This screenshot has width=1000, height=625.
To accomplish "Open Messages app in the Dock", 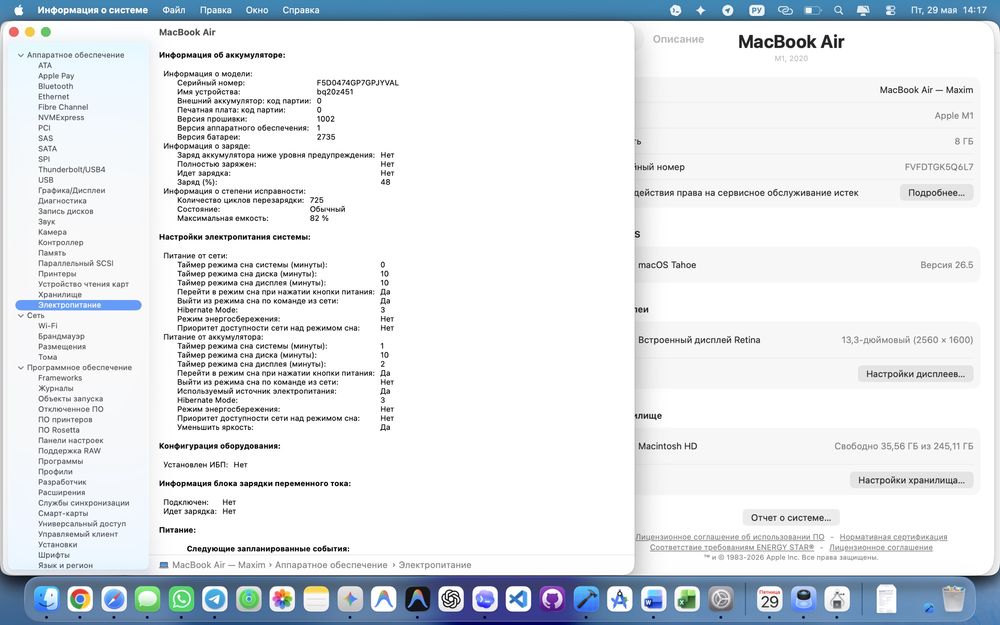I will tap(147, 599).
